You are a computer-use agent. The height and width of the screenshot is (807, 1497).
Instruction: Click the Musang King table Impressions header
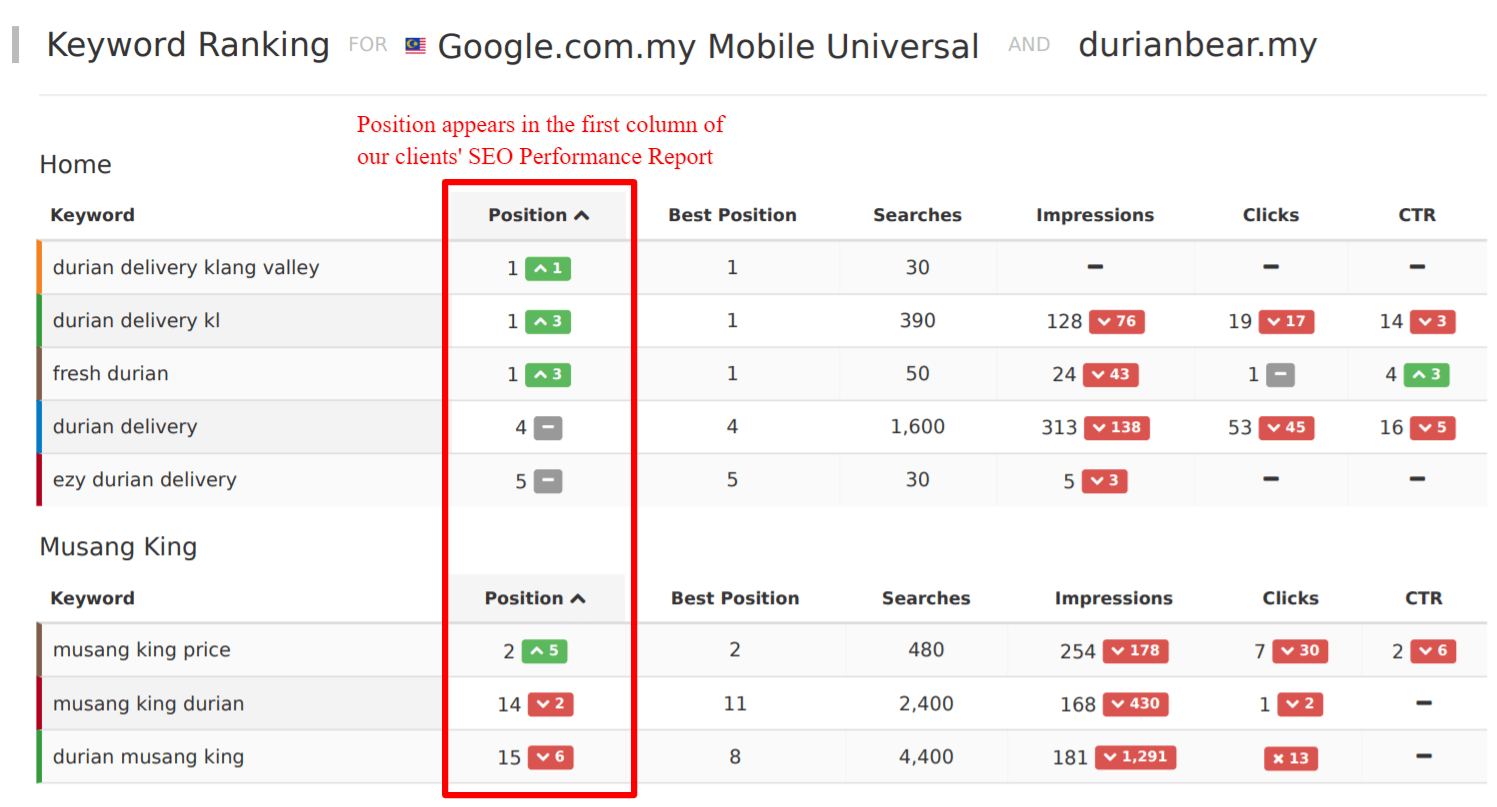(x=1113, y=598)
